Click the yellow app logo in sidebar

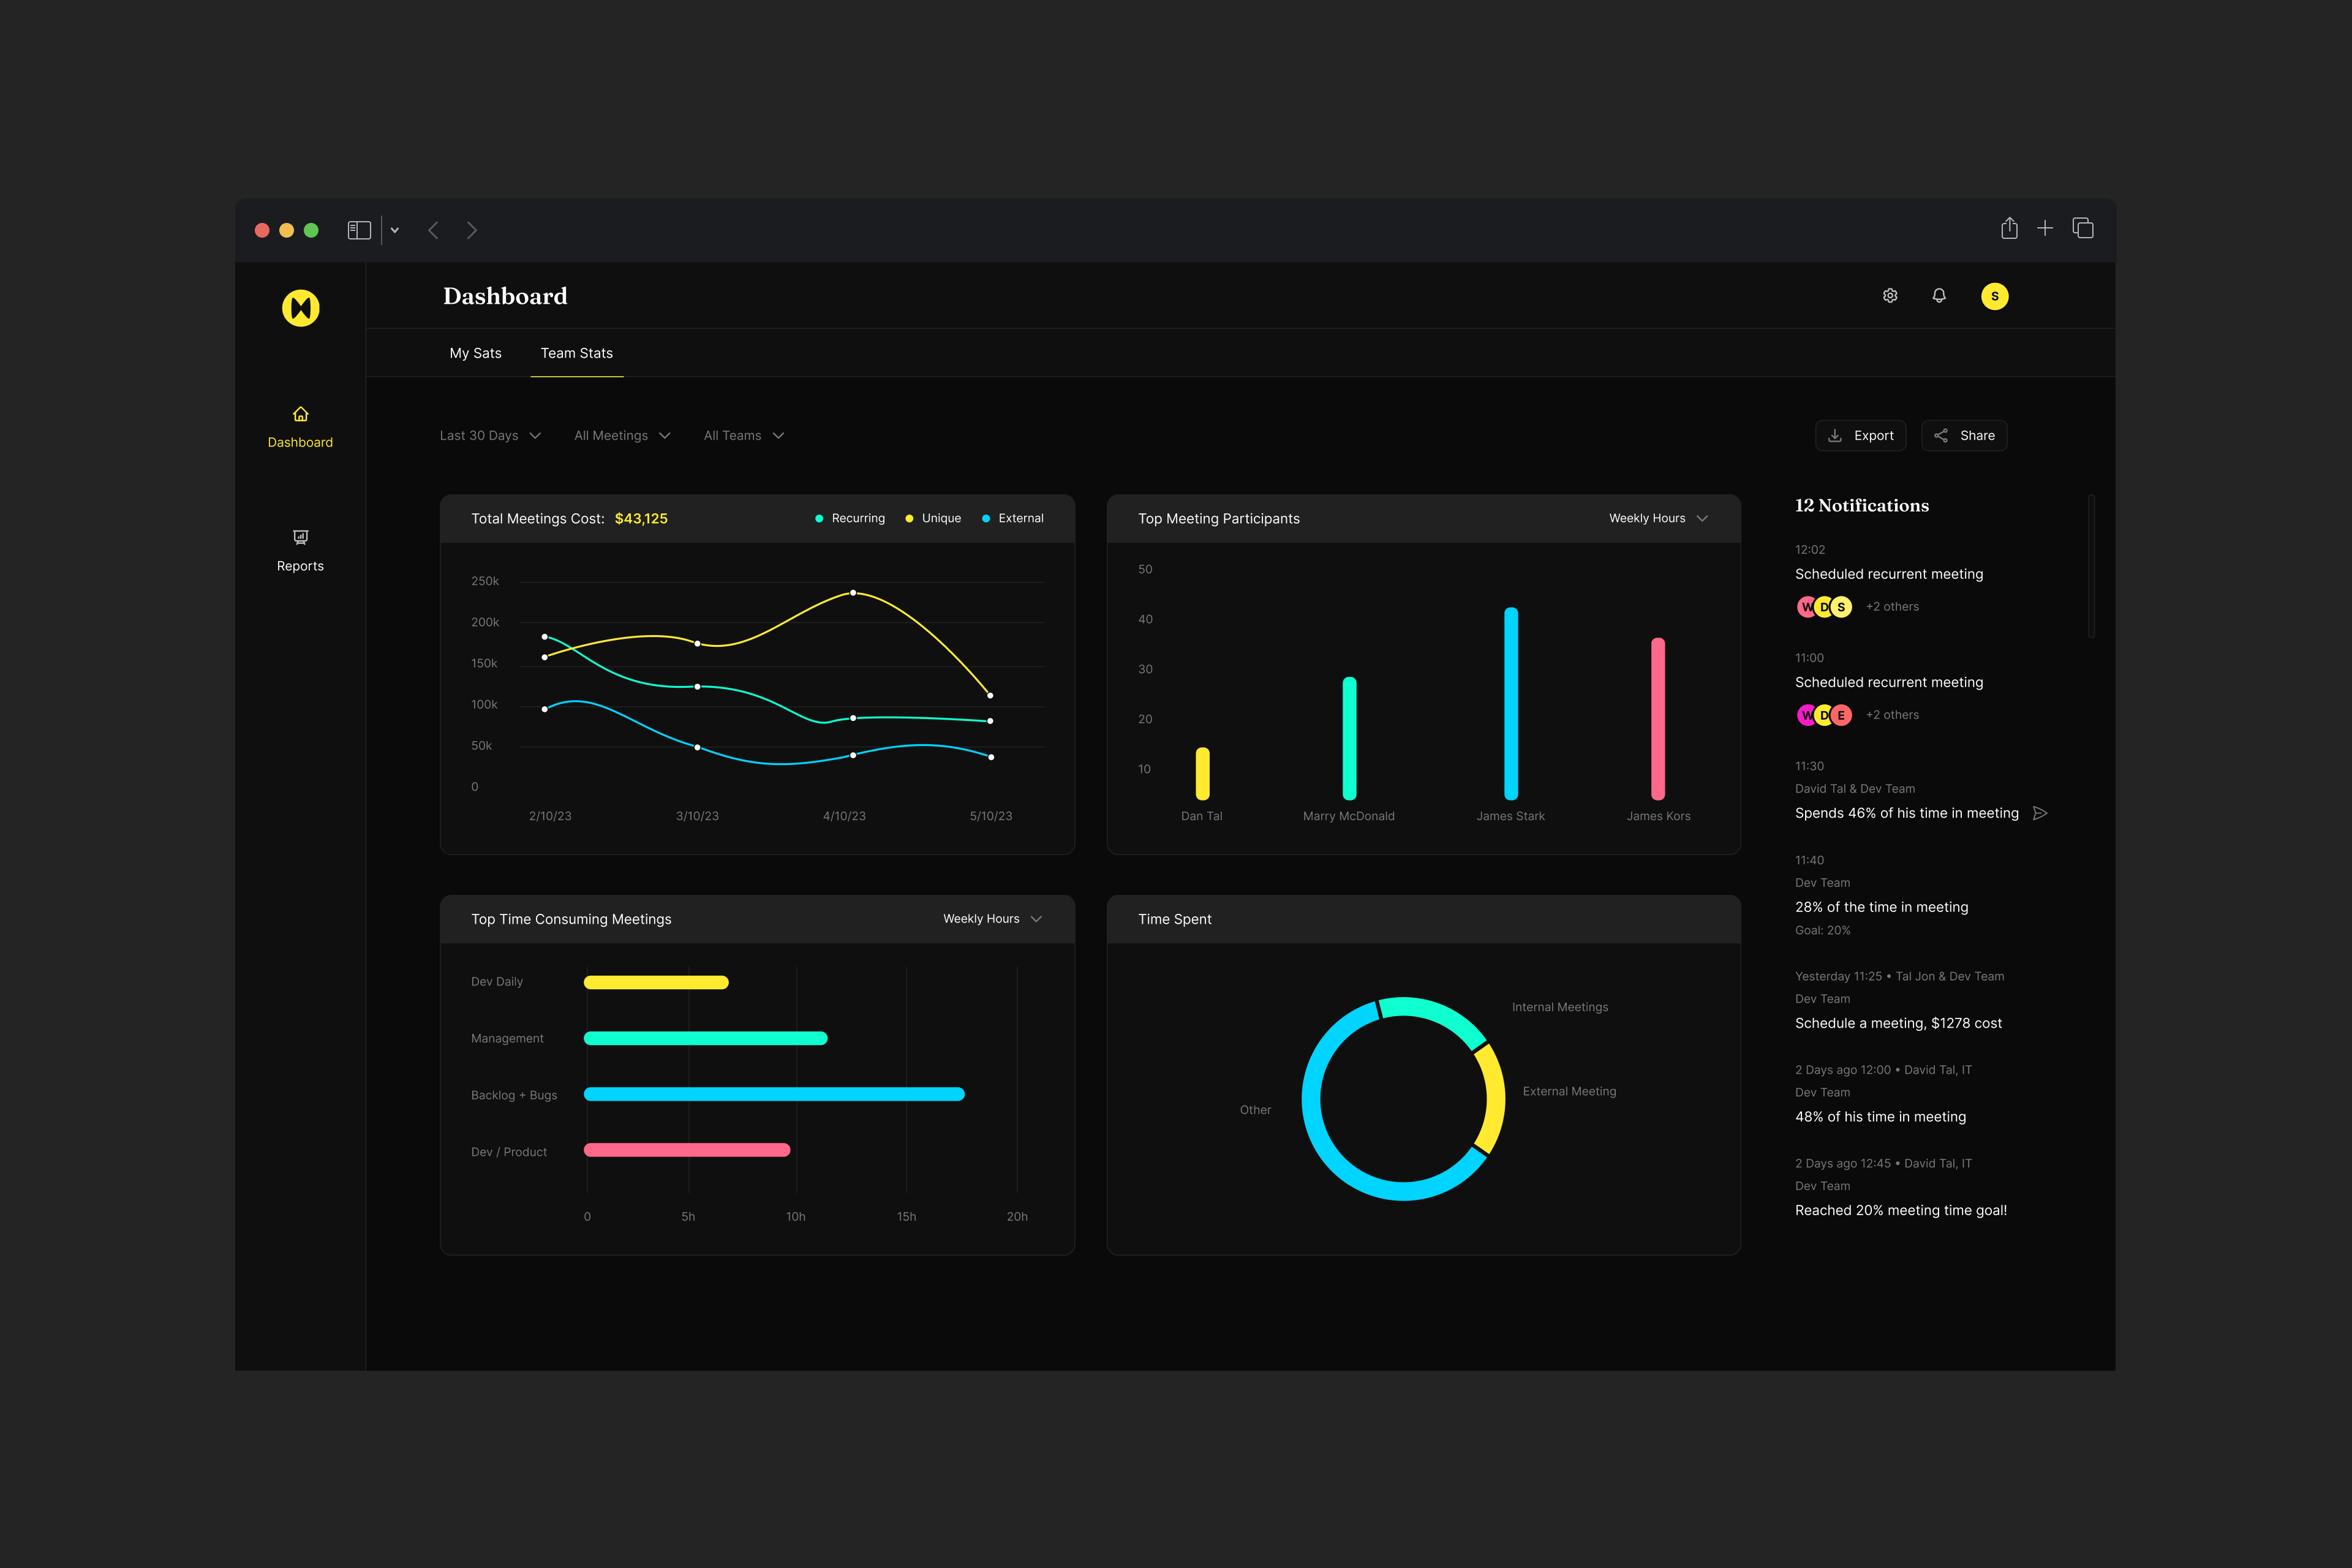pos(300,308)
